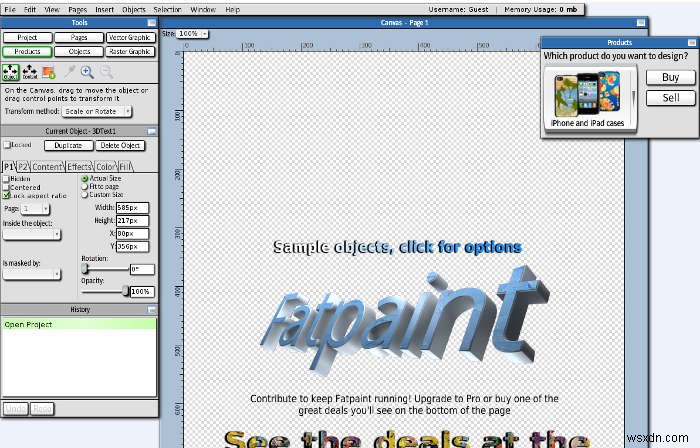Enable the Hidden checkbox

(6, 178)
